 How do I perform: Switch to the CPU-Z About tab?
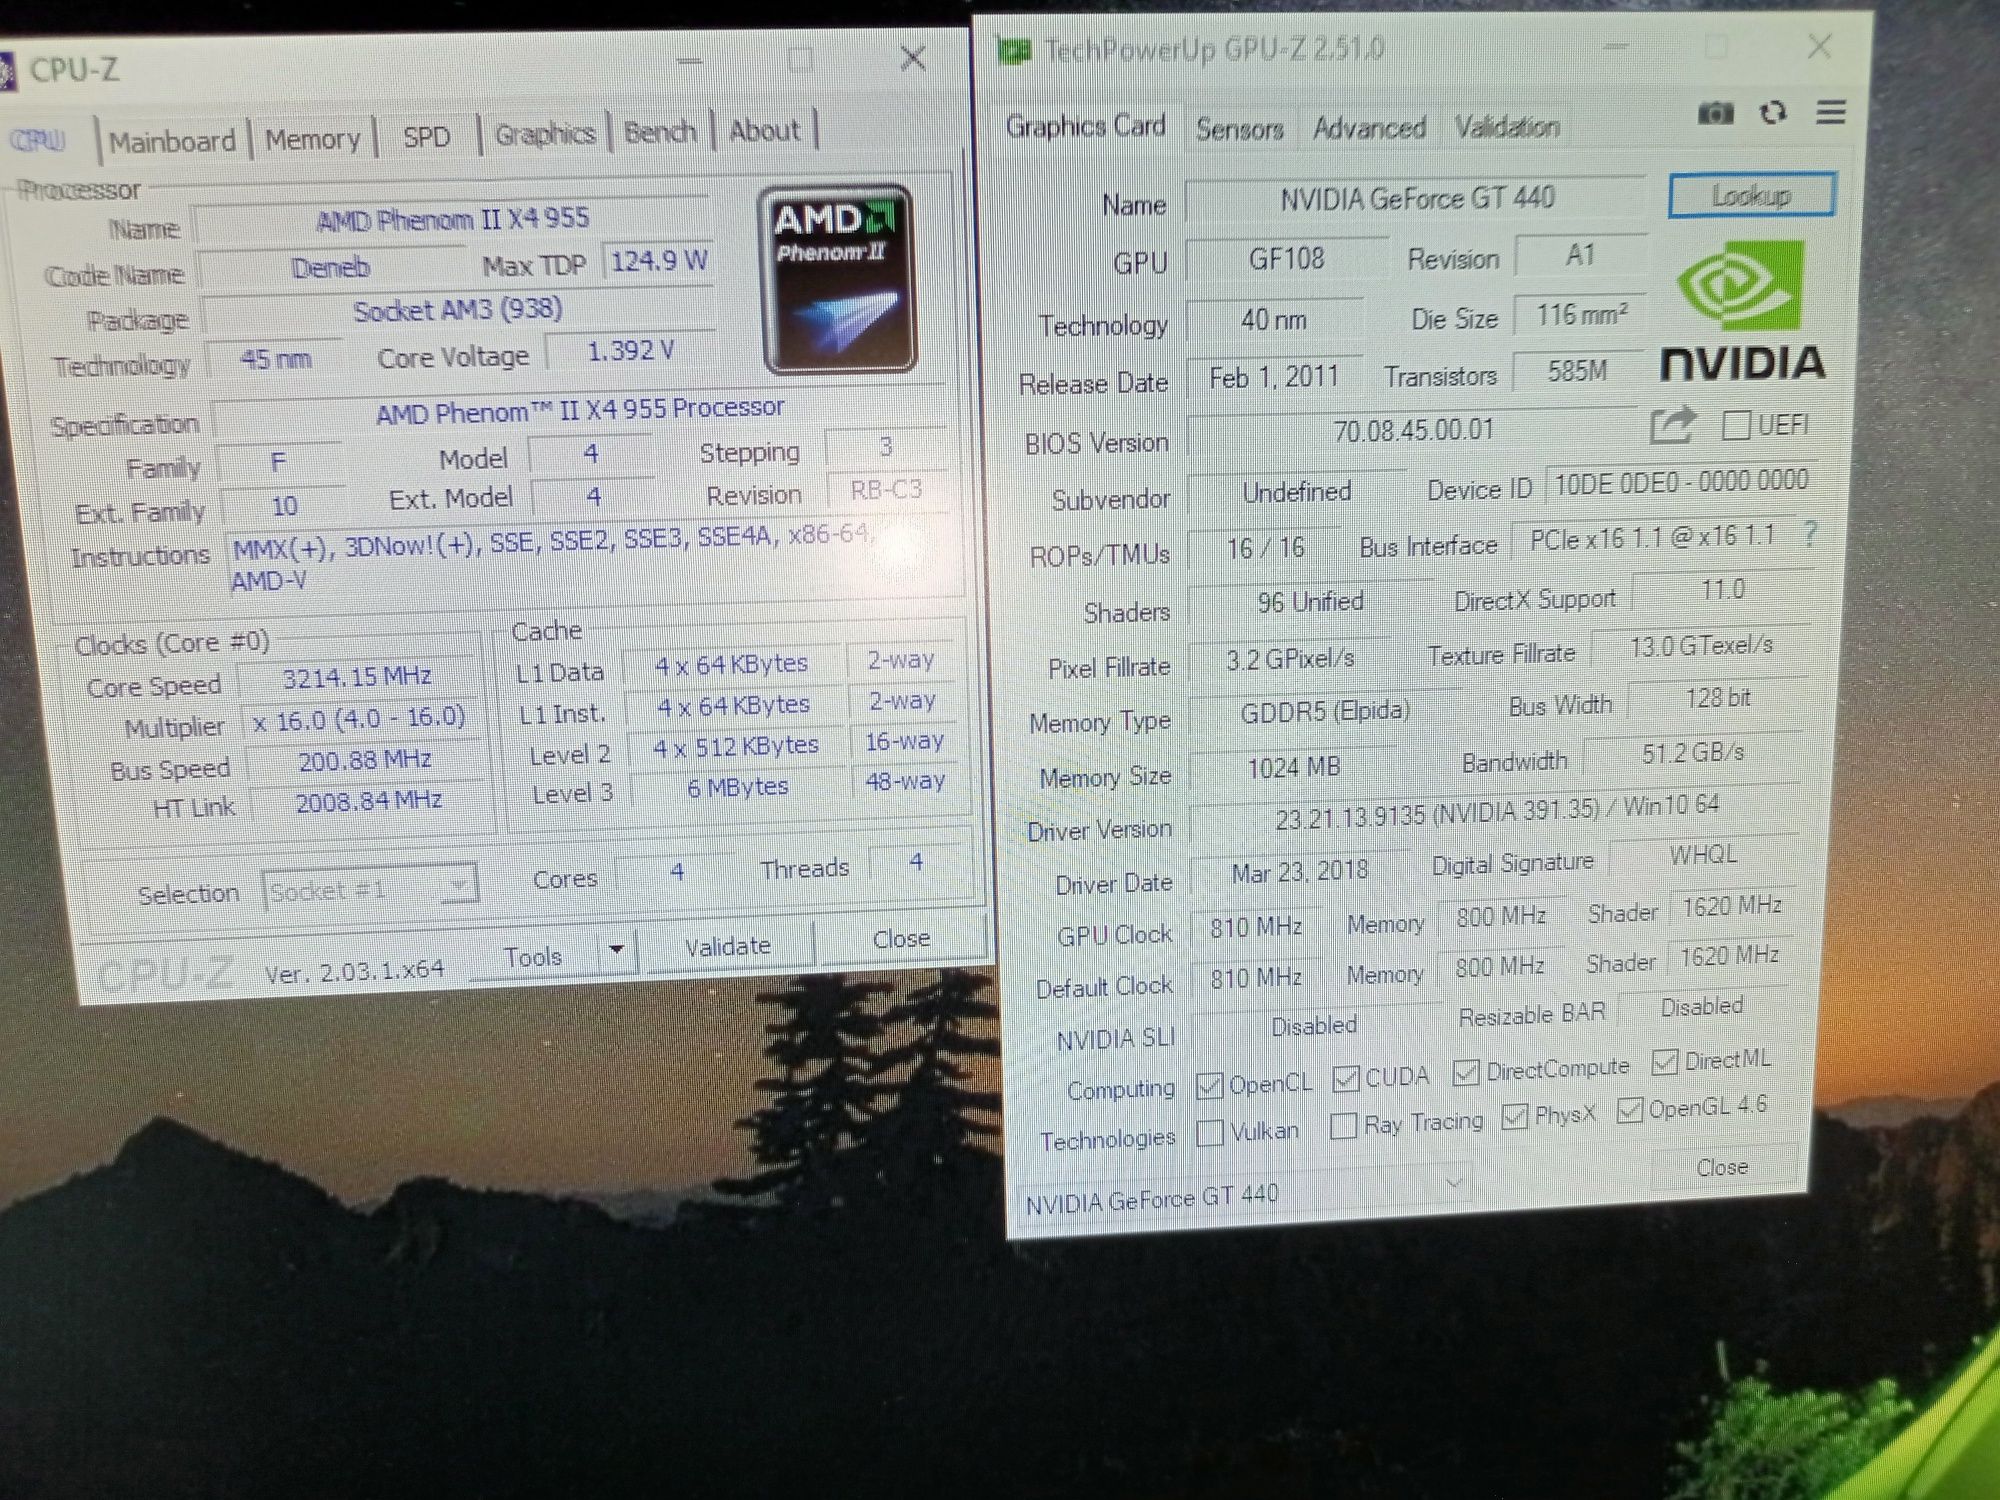(x=764, y=130)
